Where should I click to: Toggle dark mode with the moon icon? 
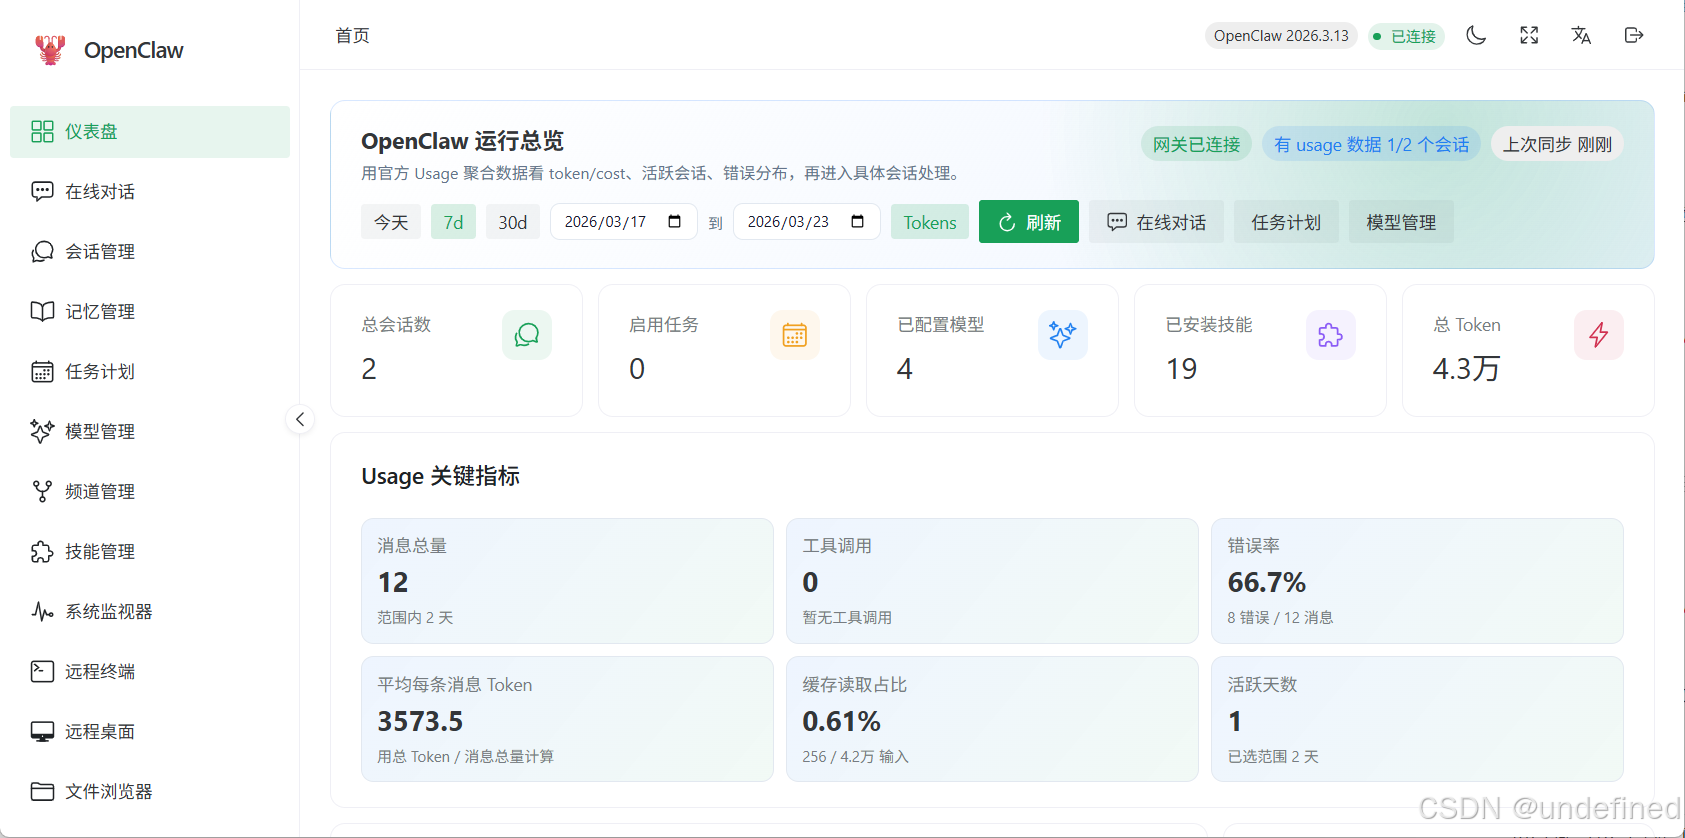point(1476,36)
